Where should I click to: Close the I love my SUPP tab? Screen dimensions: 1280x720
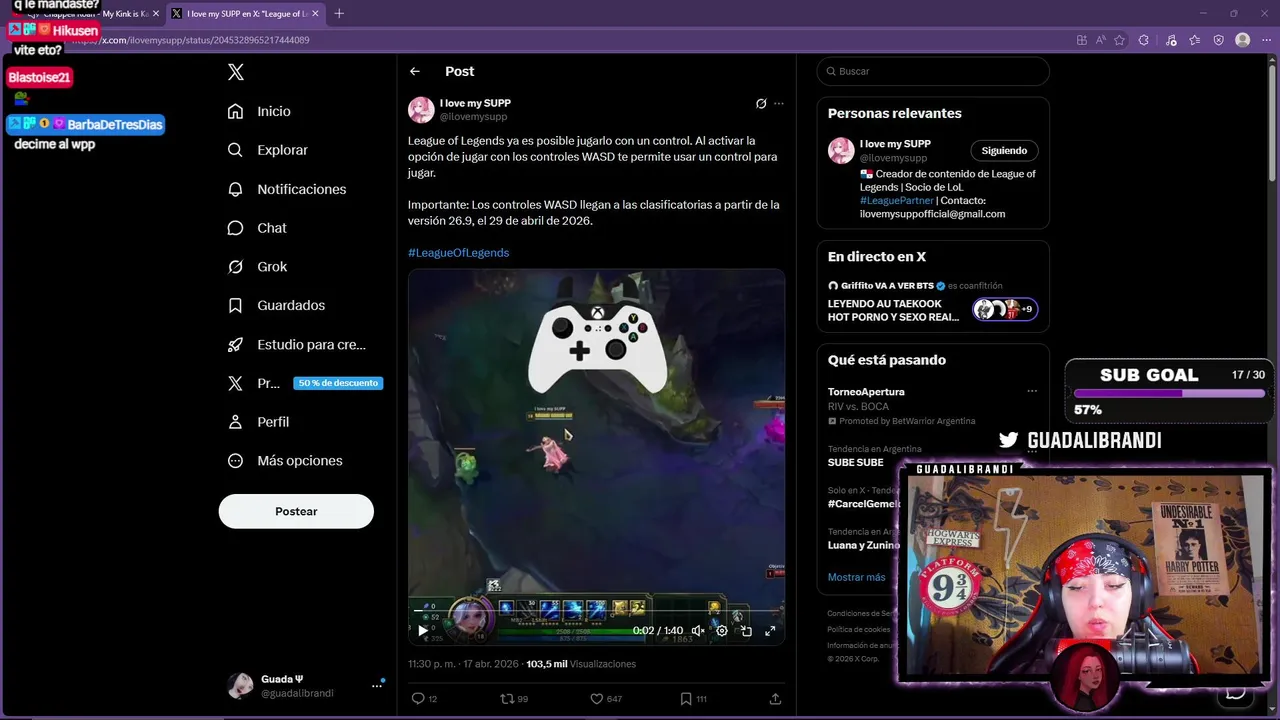pos(316,14)
